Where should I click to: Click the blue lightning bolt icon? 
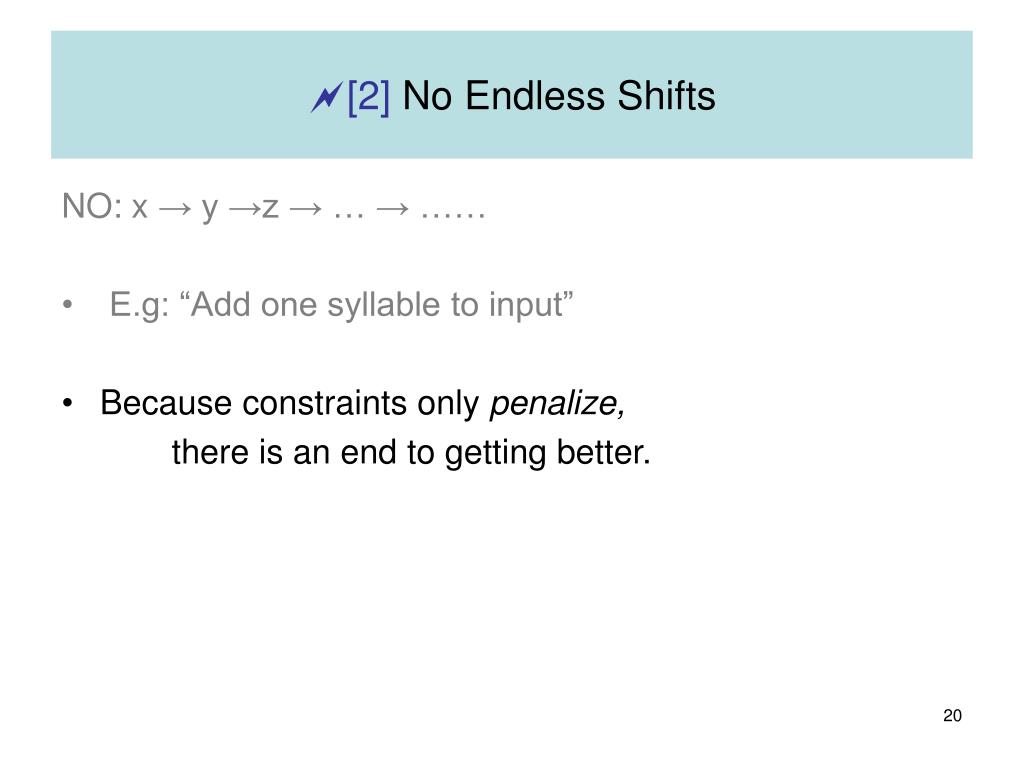[327, 97]
